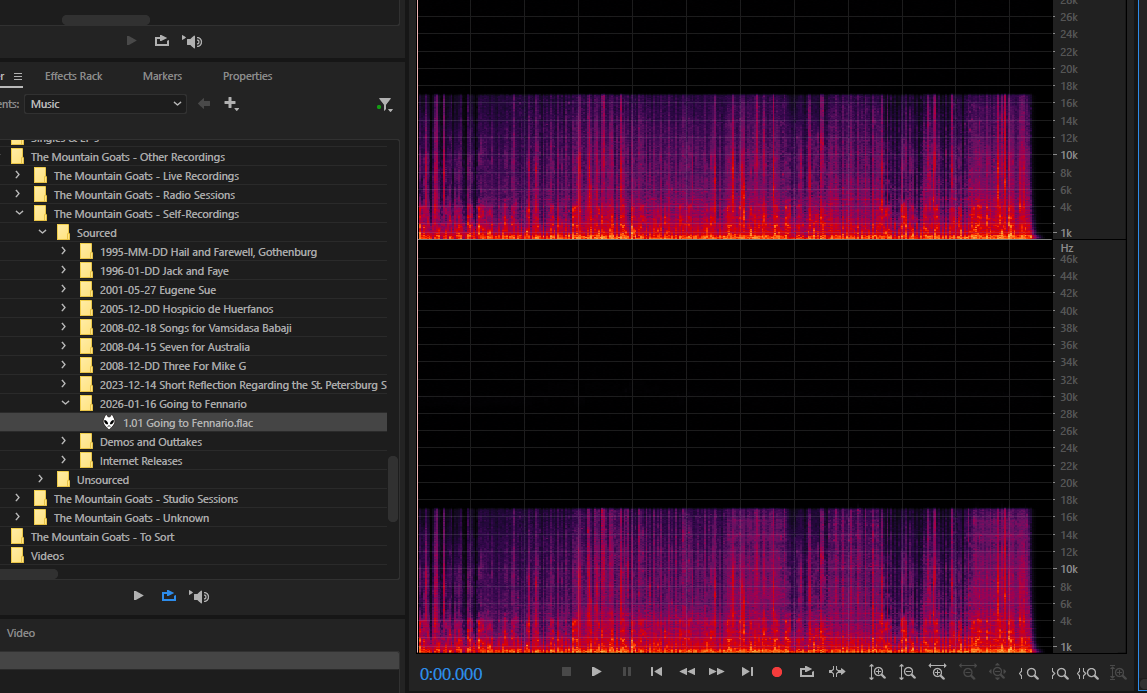
Task: Move playhead to previous marker
Action: click(656, 672)
